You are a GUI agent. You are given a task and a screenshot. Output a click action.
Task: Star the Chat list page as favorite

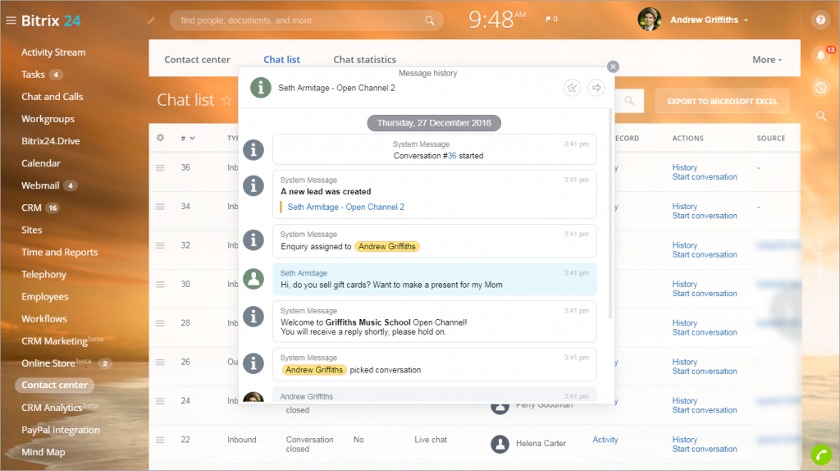[227, 100]
